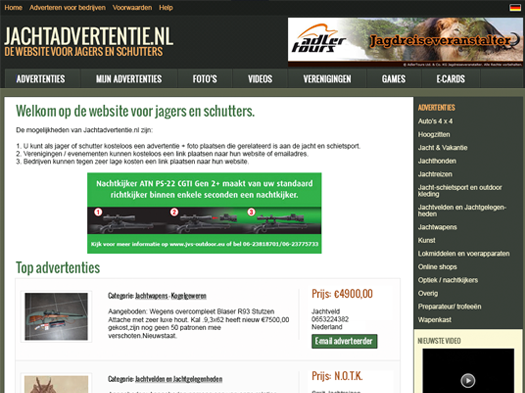Open the Help link in top bar

pyautogui.click(x=166, y=7)
